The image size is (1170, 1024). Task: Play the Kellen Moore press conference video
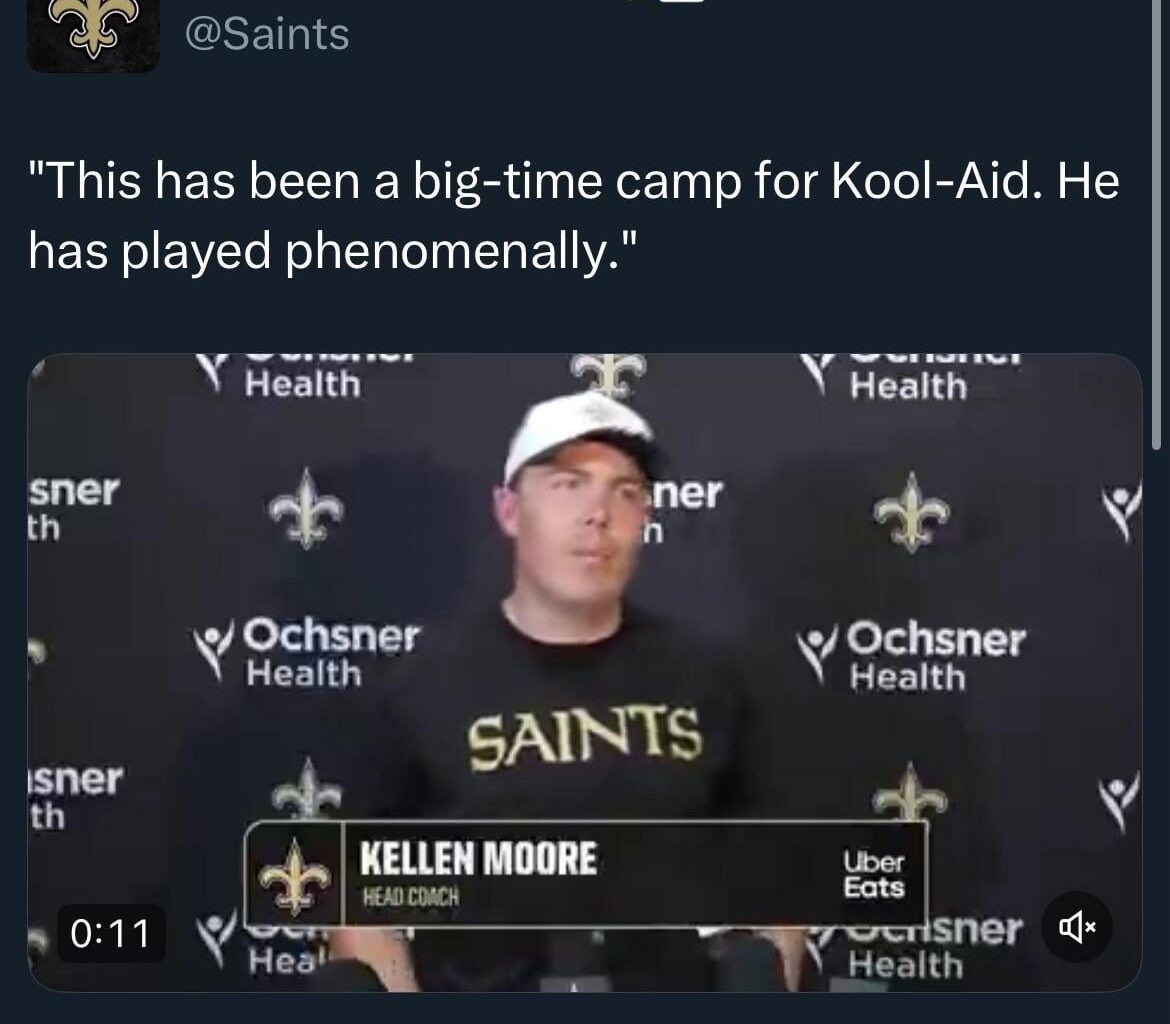585,672
